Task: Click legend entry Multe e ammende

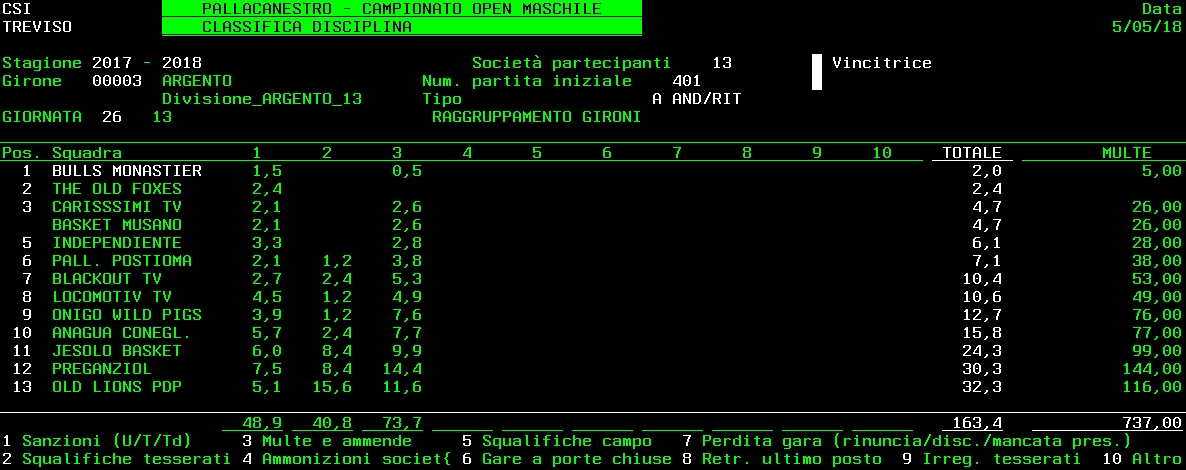Action: pos(336,441)
